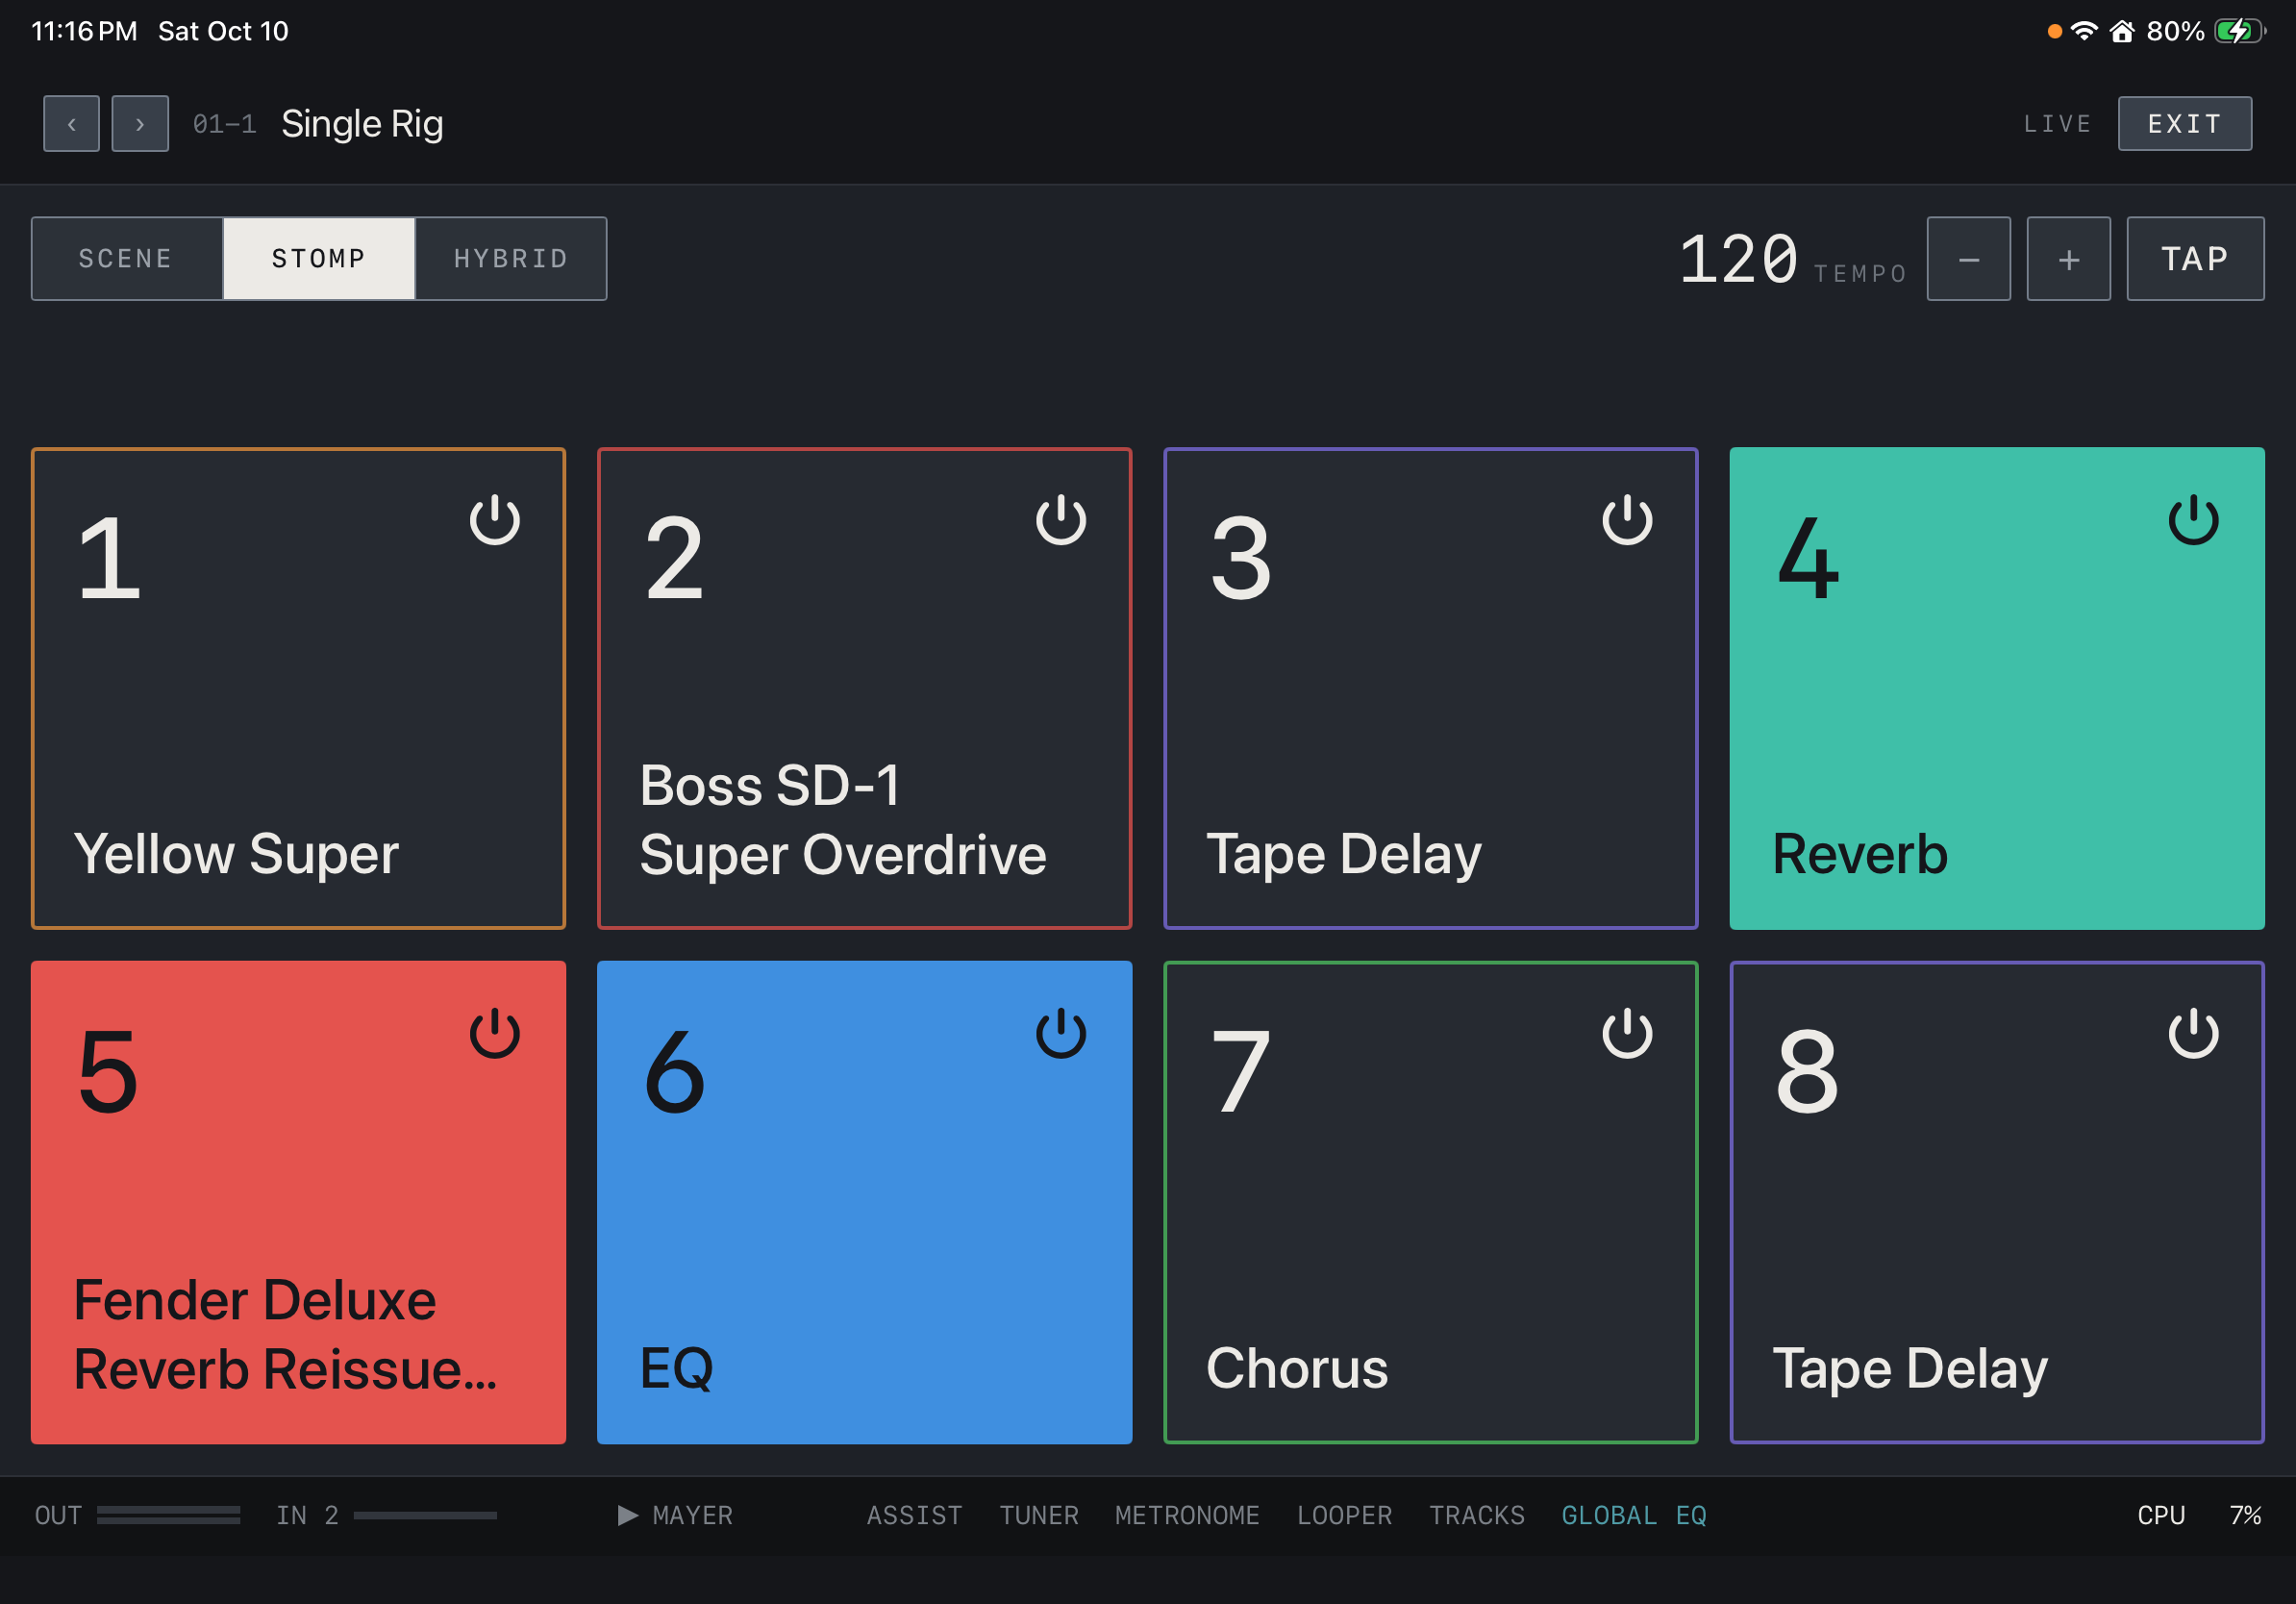2296x1604 pixels.
Task: Click the Single Rig preset name
Action: pyautogui.click(x=362, y=124)
